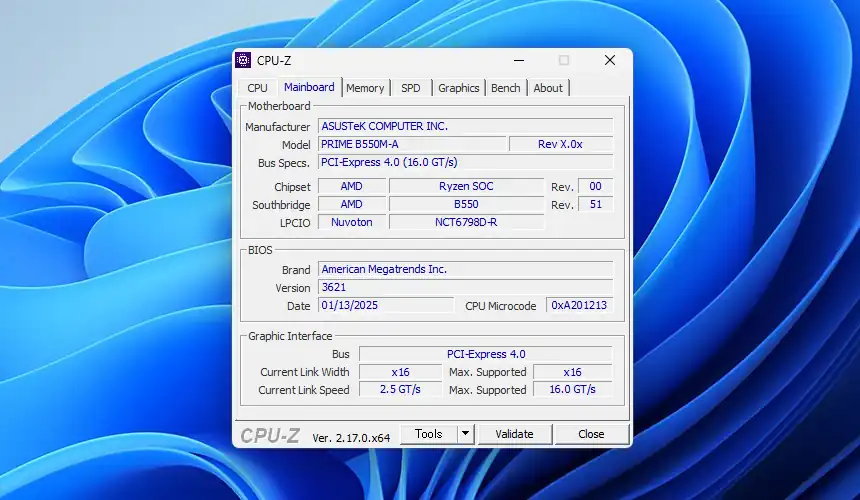
Task: Switch to the CPU tab
Action: (257, 88)
